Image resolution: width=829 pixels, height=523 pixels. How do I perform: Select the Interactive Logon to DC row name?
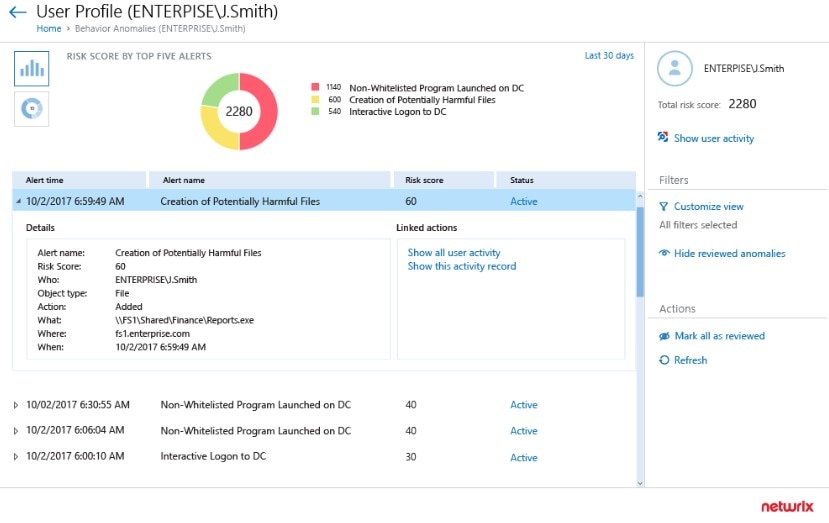tap(213, 456)
